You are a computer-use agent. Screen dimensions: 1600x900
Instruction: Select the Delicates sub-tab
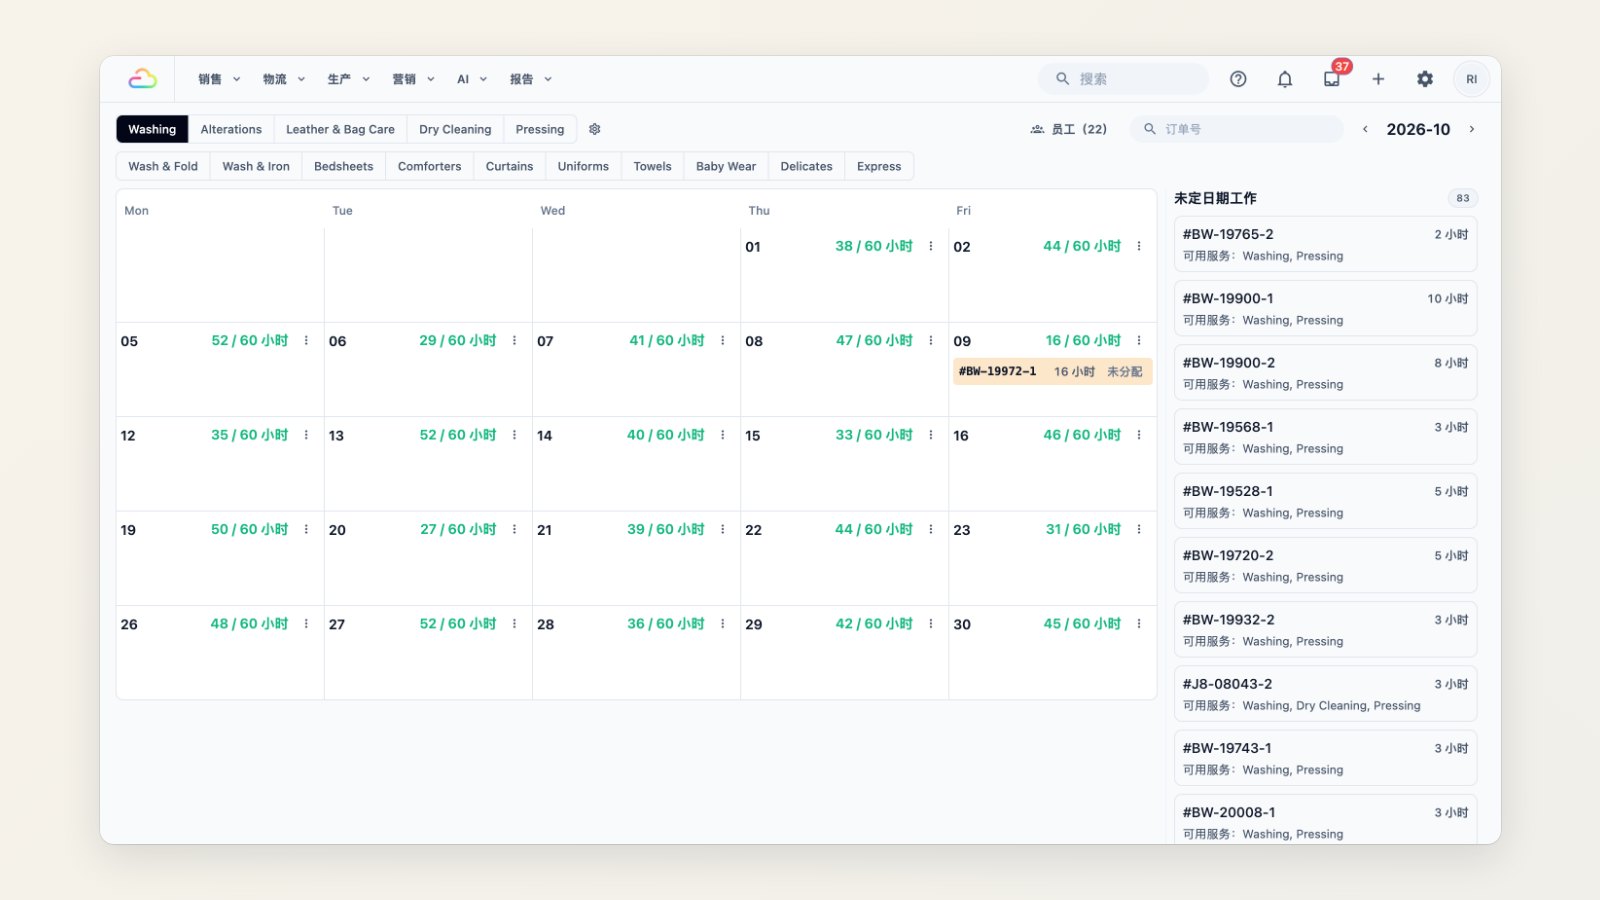(806, 166)
